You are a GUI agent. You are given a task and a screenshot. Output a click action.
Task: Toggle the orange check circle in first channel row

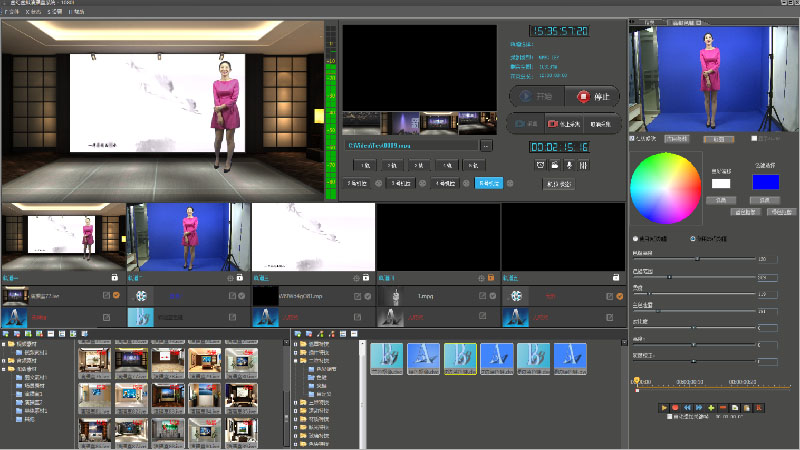coord(116,295)
